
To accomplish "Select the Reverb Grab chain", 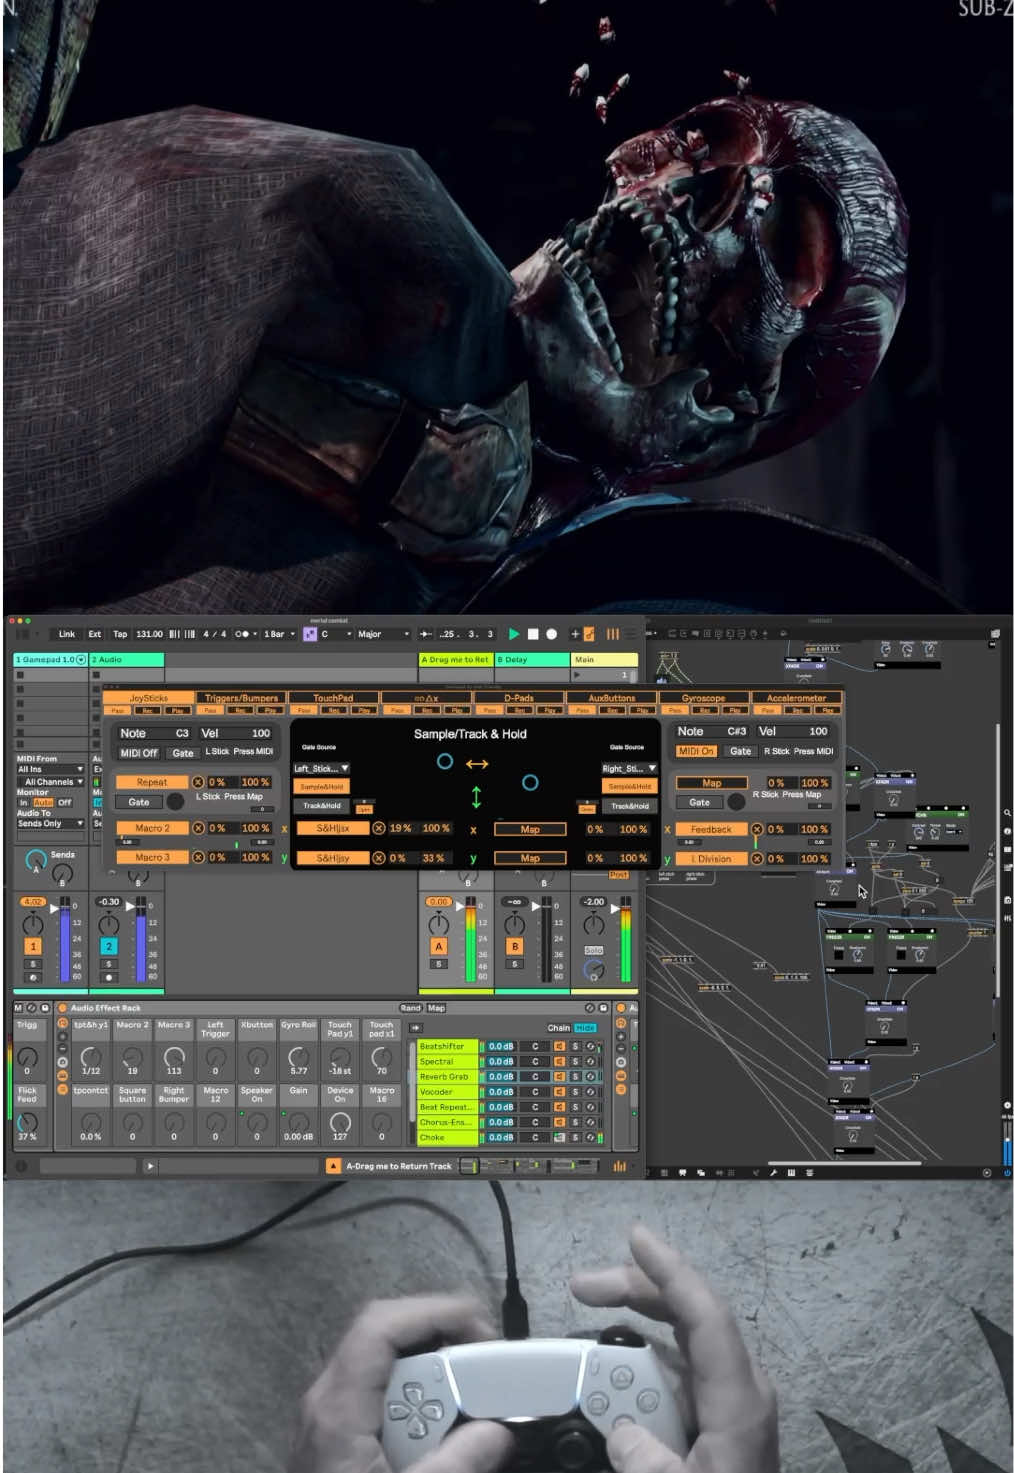I will click(448, 1076).
